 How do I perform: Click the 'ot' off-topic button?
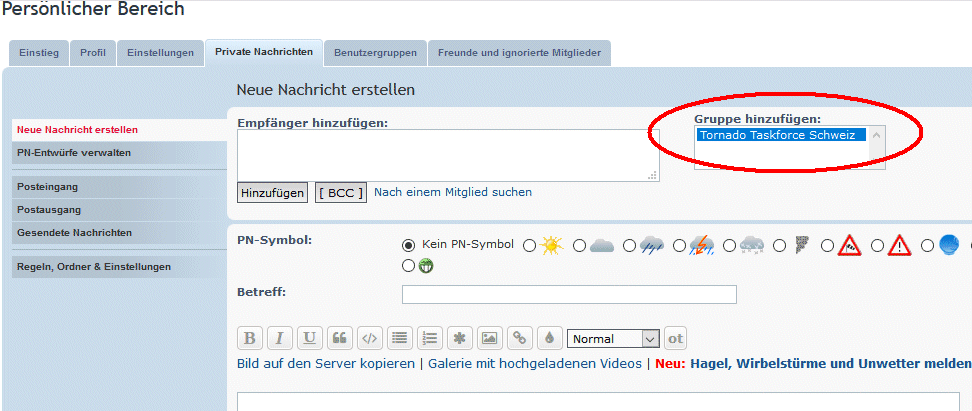(x=676, y=338)
